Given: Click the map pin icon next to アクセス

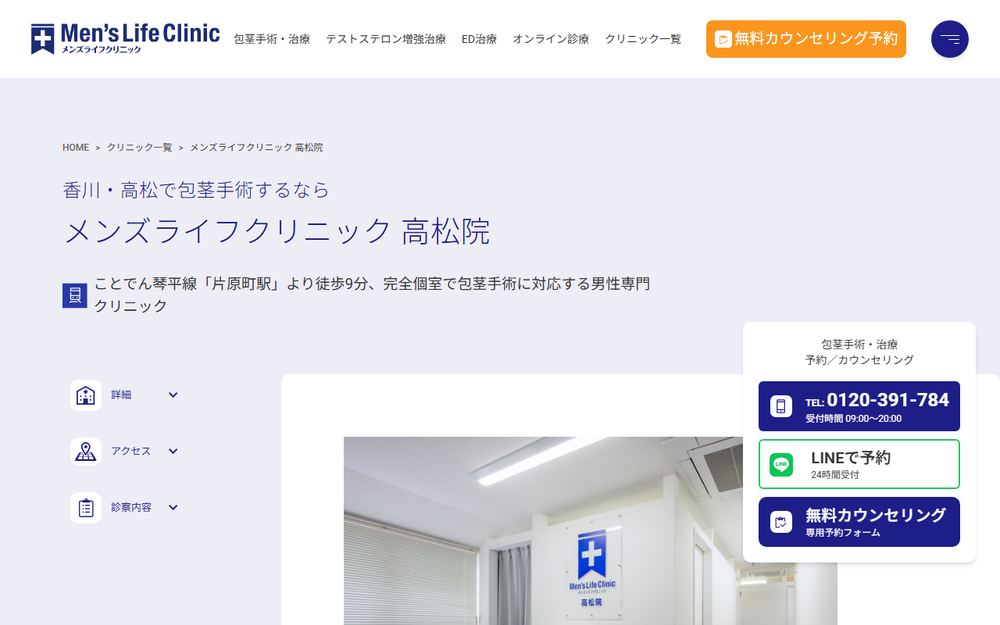Looking at the screenshot, I should pos(85,452).
